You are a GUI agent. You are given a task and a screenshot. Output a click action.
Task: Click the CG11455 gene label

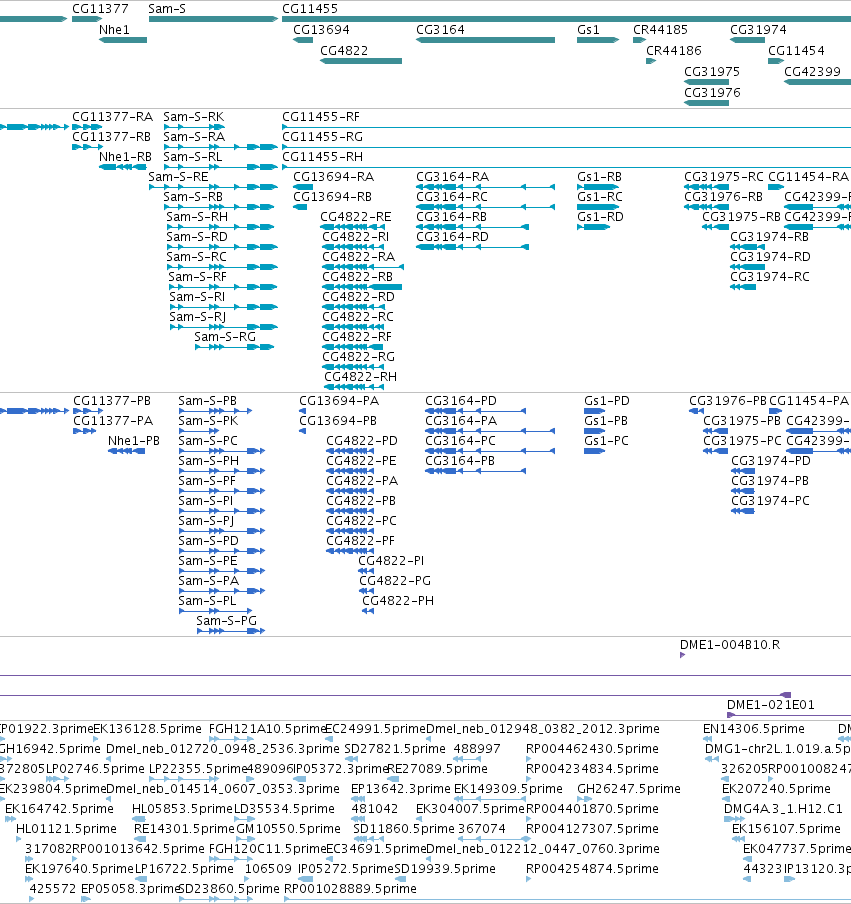tap(310, 9)
